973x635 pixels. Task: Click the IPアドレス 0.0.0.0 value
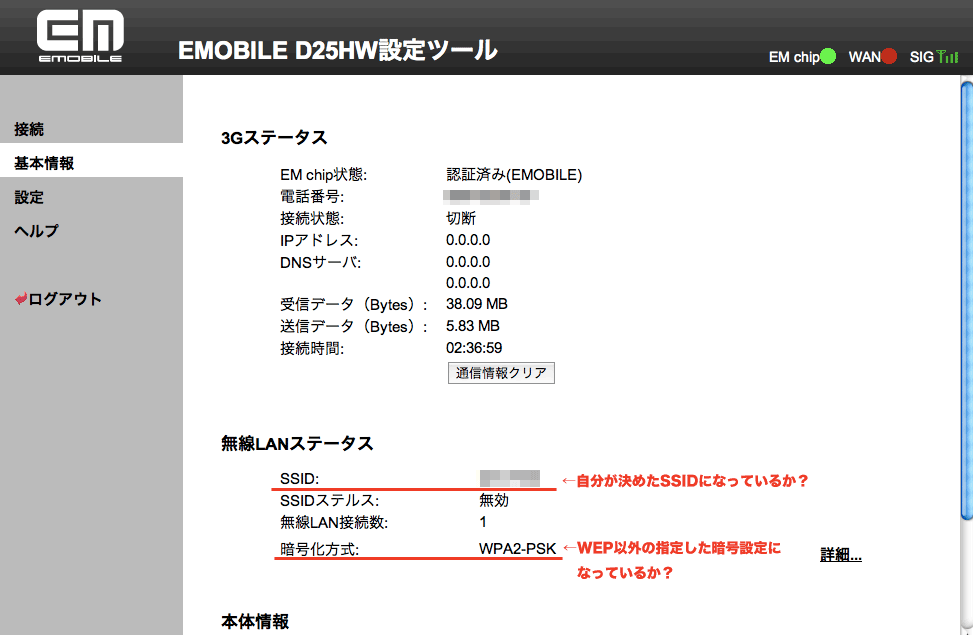[x=468, y=240]
